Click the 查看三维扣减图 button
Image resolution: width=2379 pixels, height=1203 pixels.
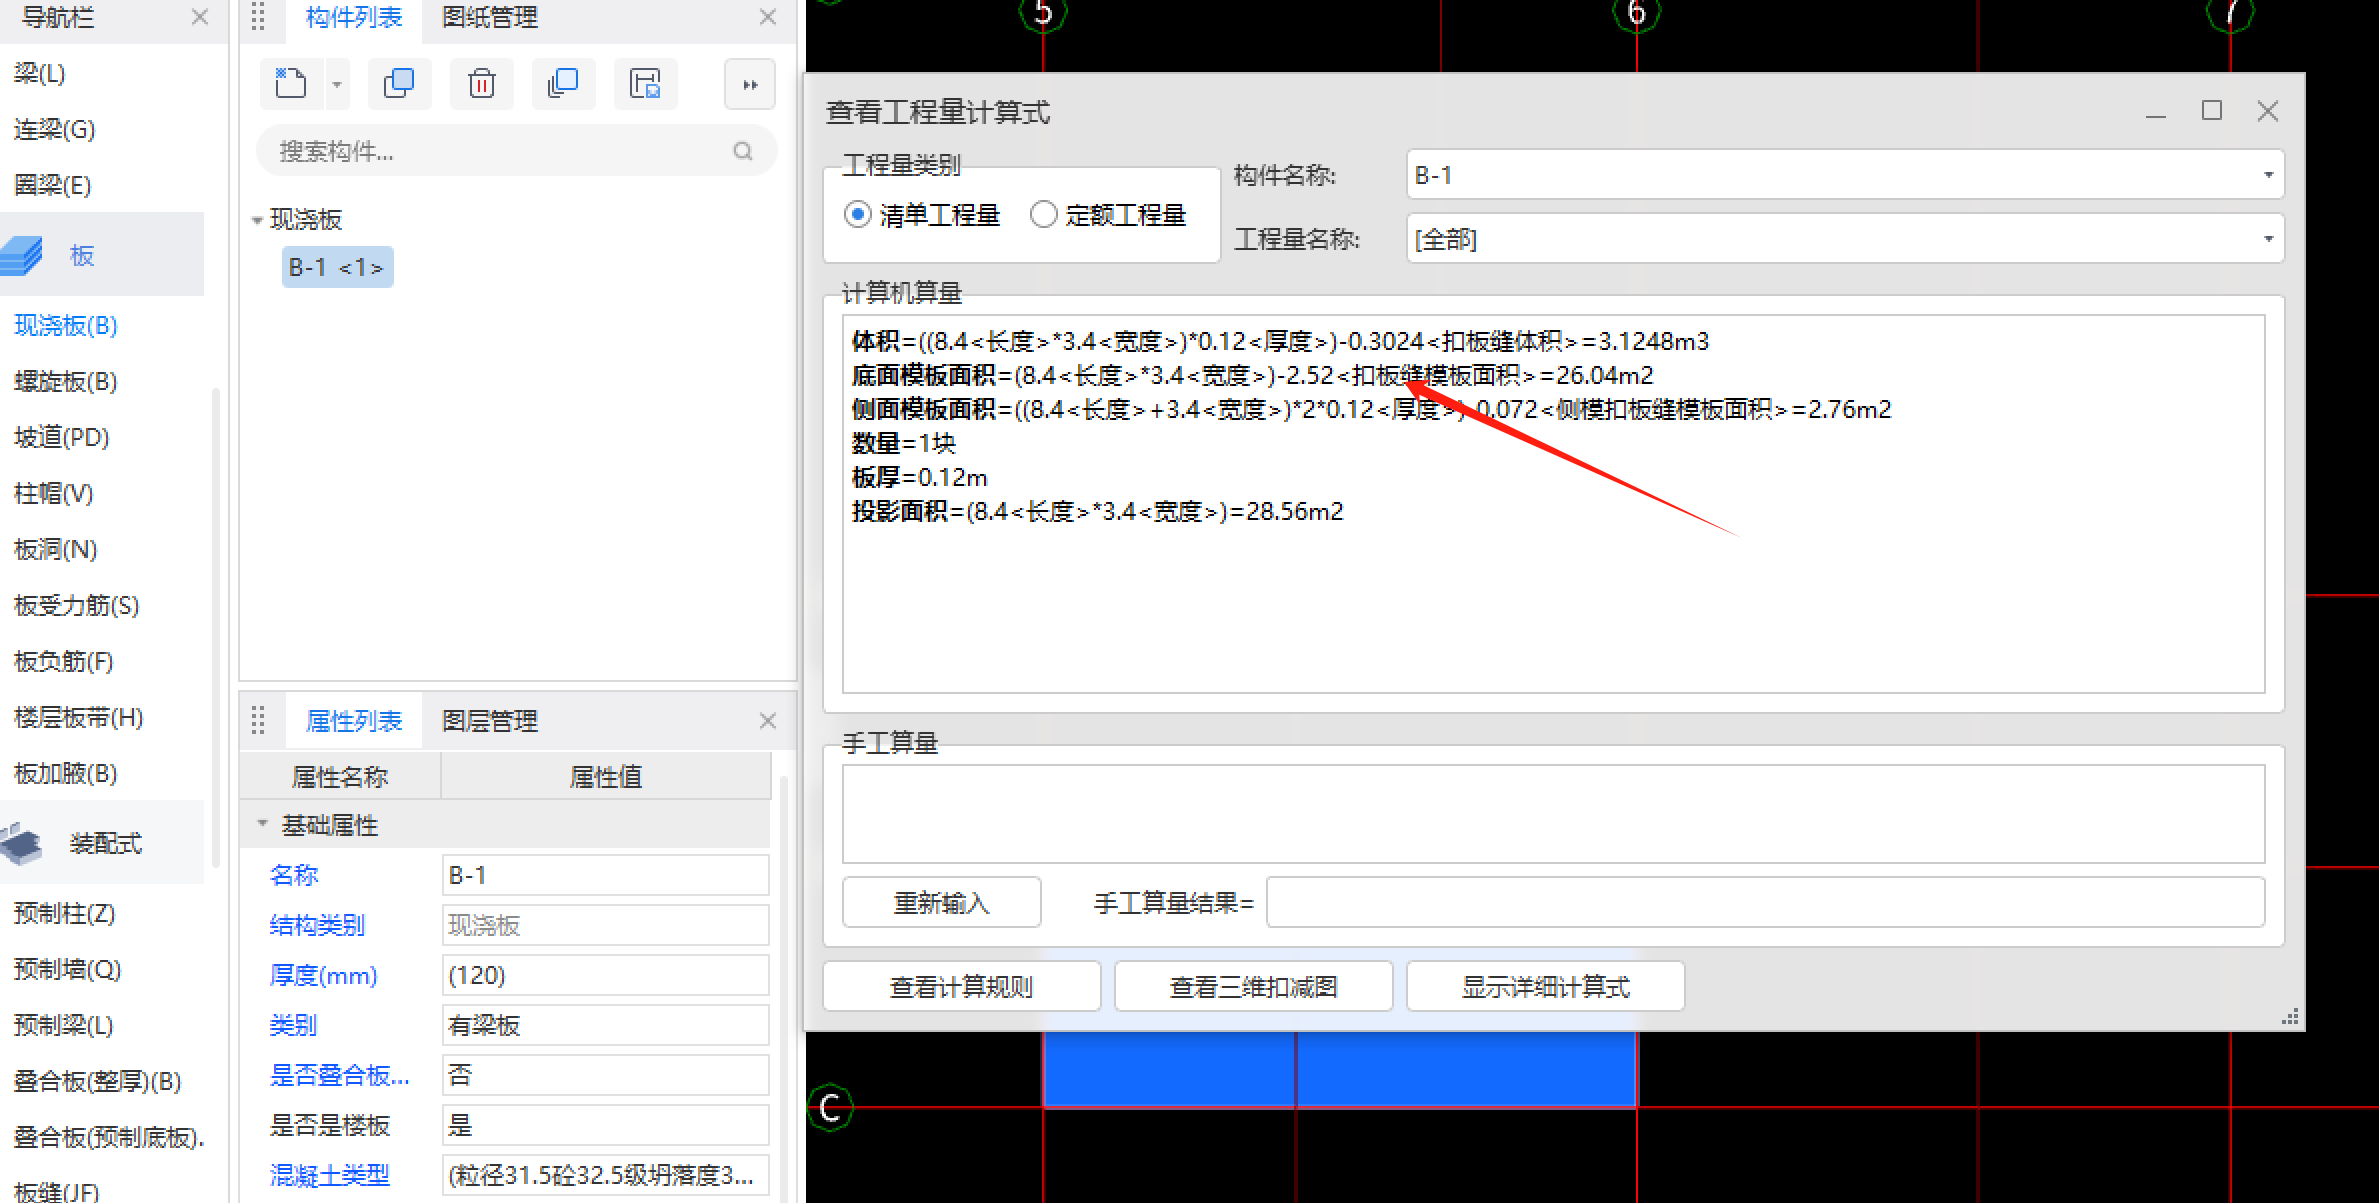[1254, 987]
